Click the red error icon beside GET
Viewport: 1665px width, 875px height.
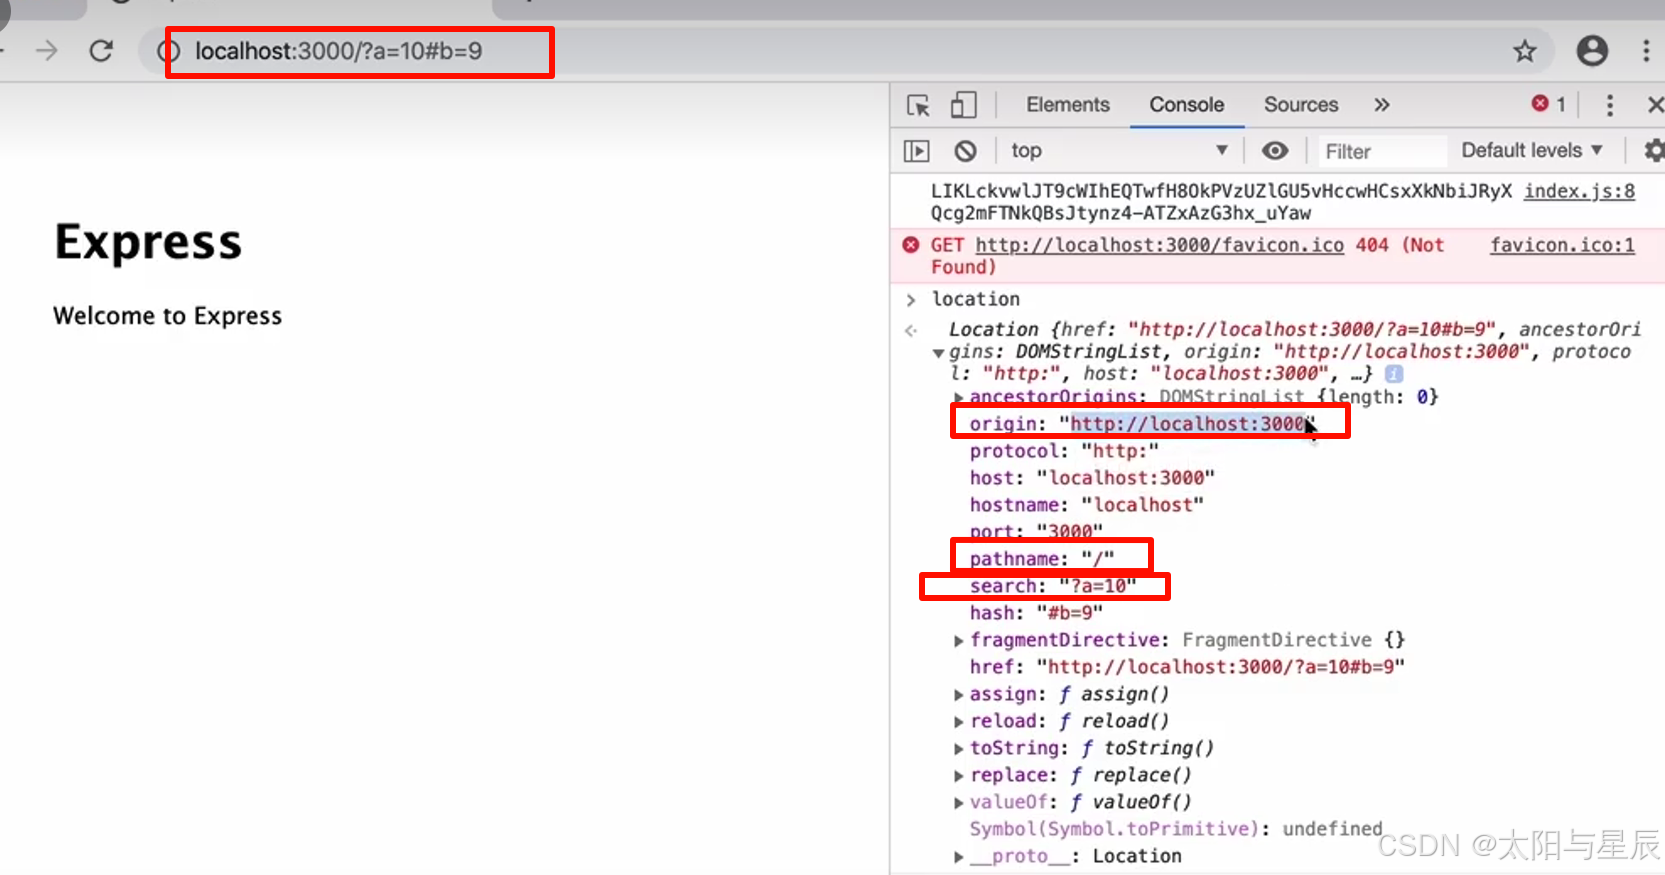(x=910, y=245)
